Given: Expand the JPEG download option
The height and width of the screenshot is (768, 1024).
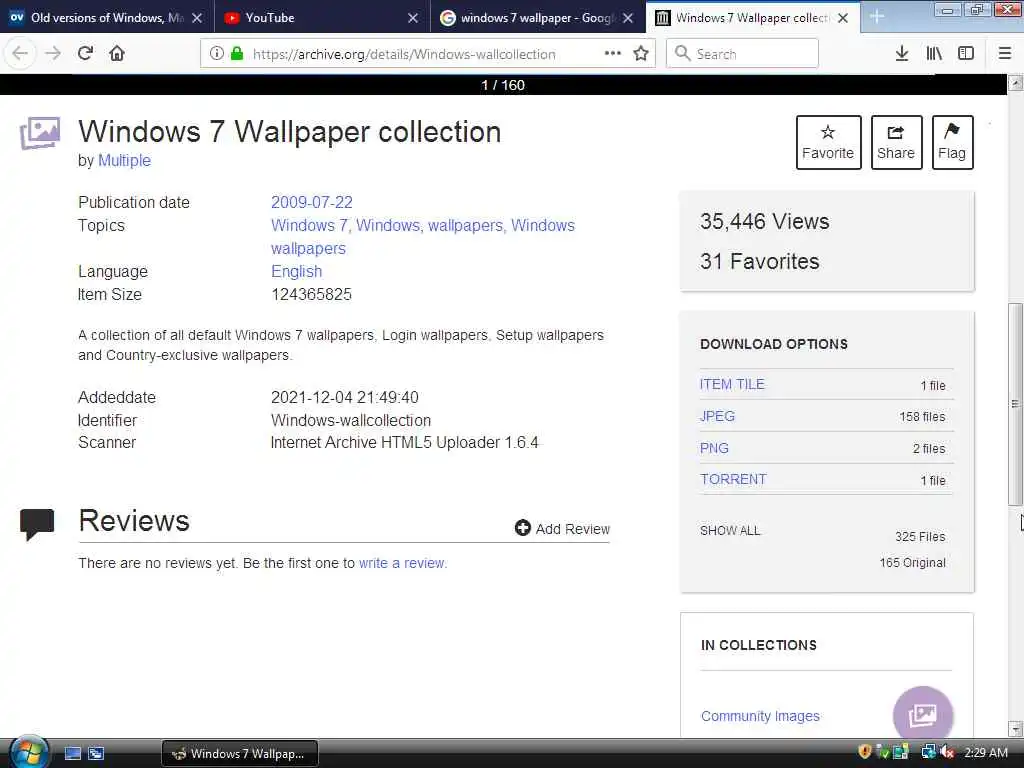Looking at the screenshot, I should [x=717, y=416].
